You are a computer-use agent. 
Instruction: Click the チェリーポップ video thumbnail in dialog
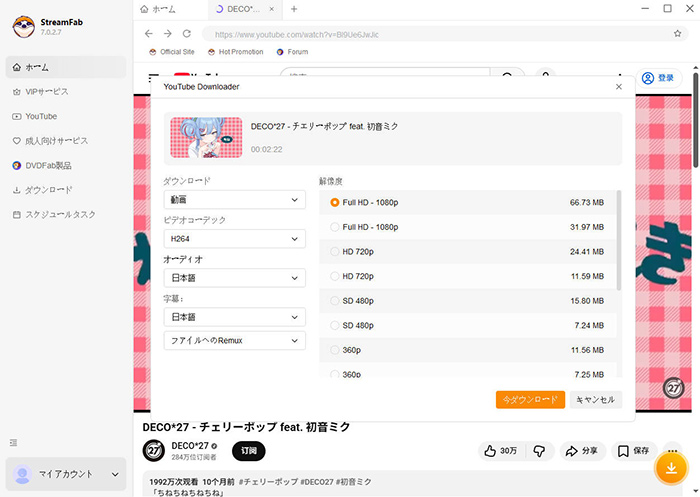tap(206, 138)
